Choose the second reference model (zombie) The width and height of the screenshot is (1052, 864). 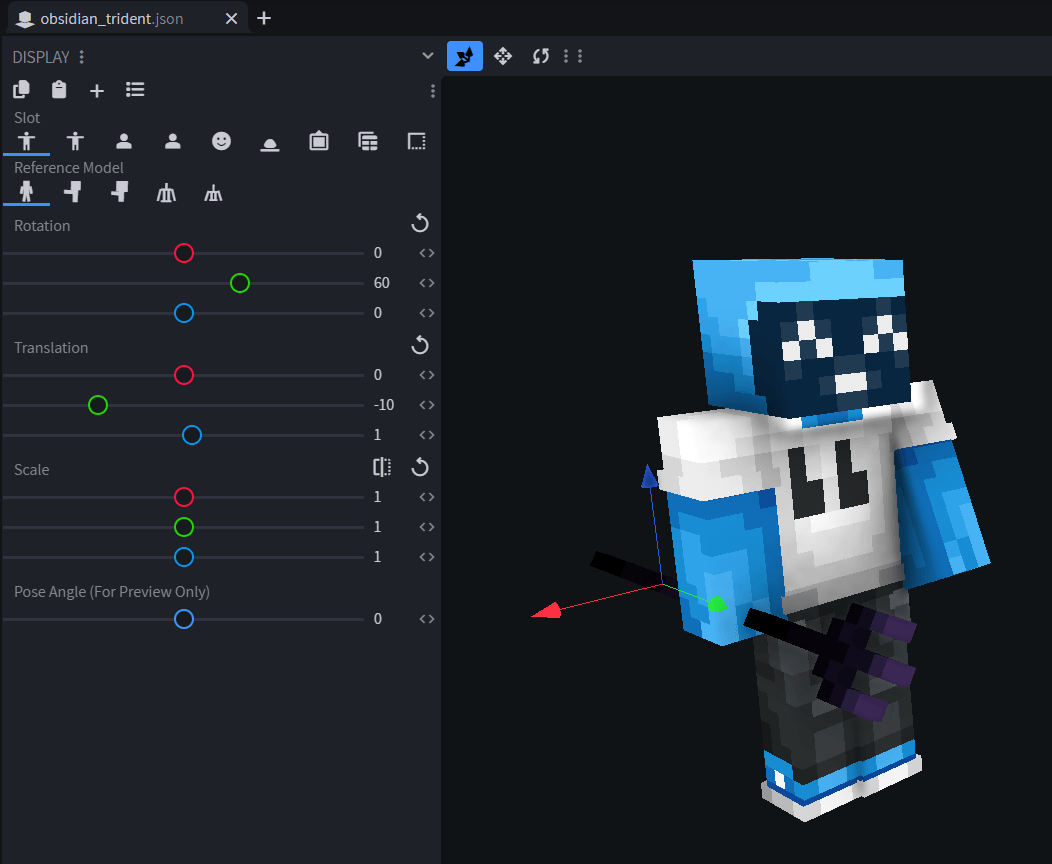coord(72,192)
